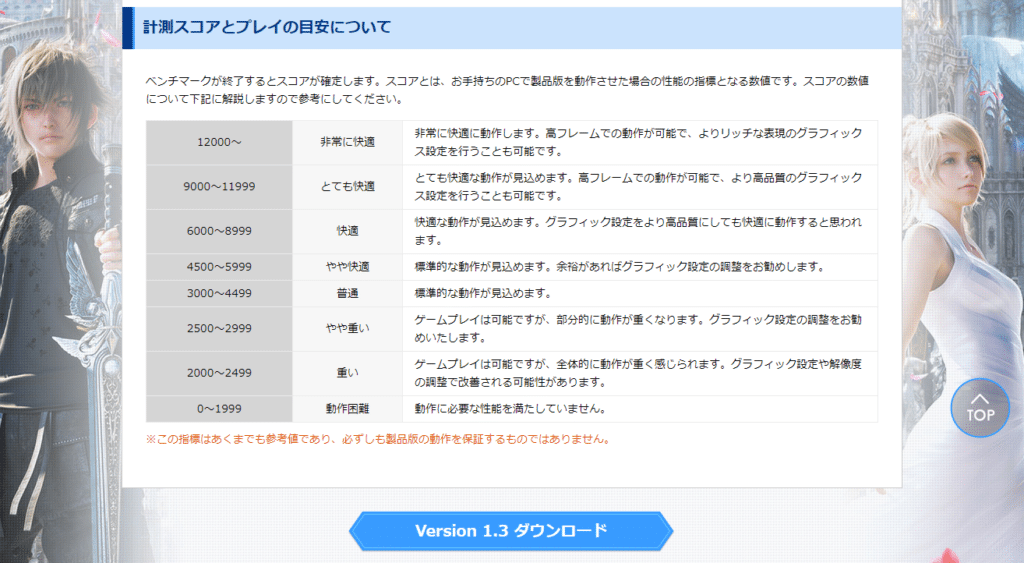Click the やや重い rating cell
The width and height of the screenshot is (1024, 563).
tap(347, 329)
